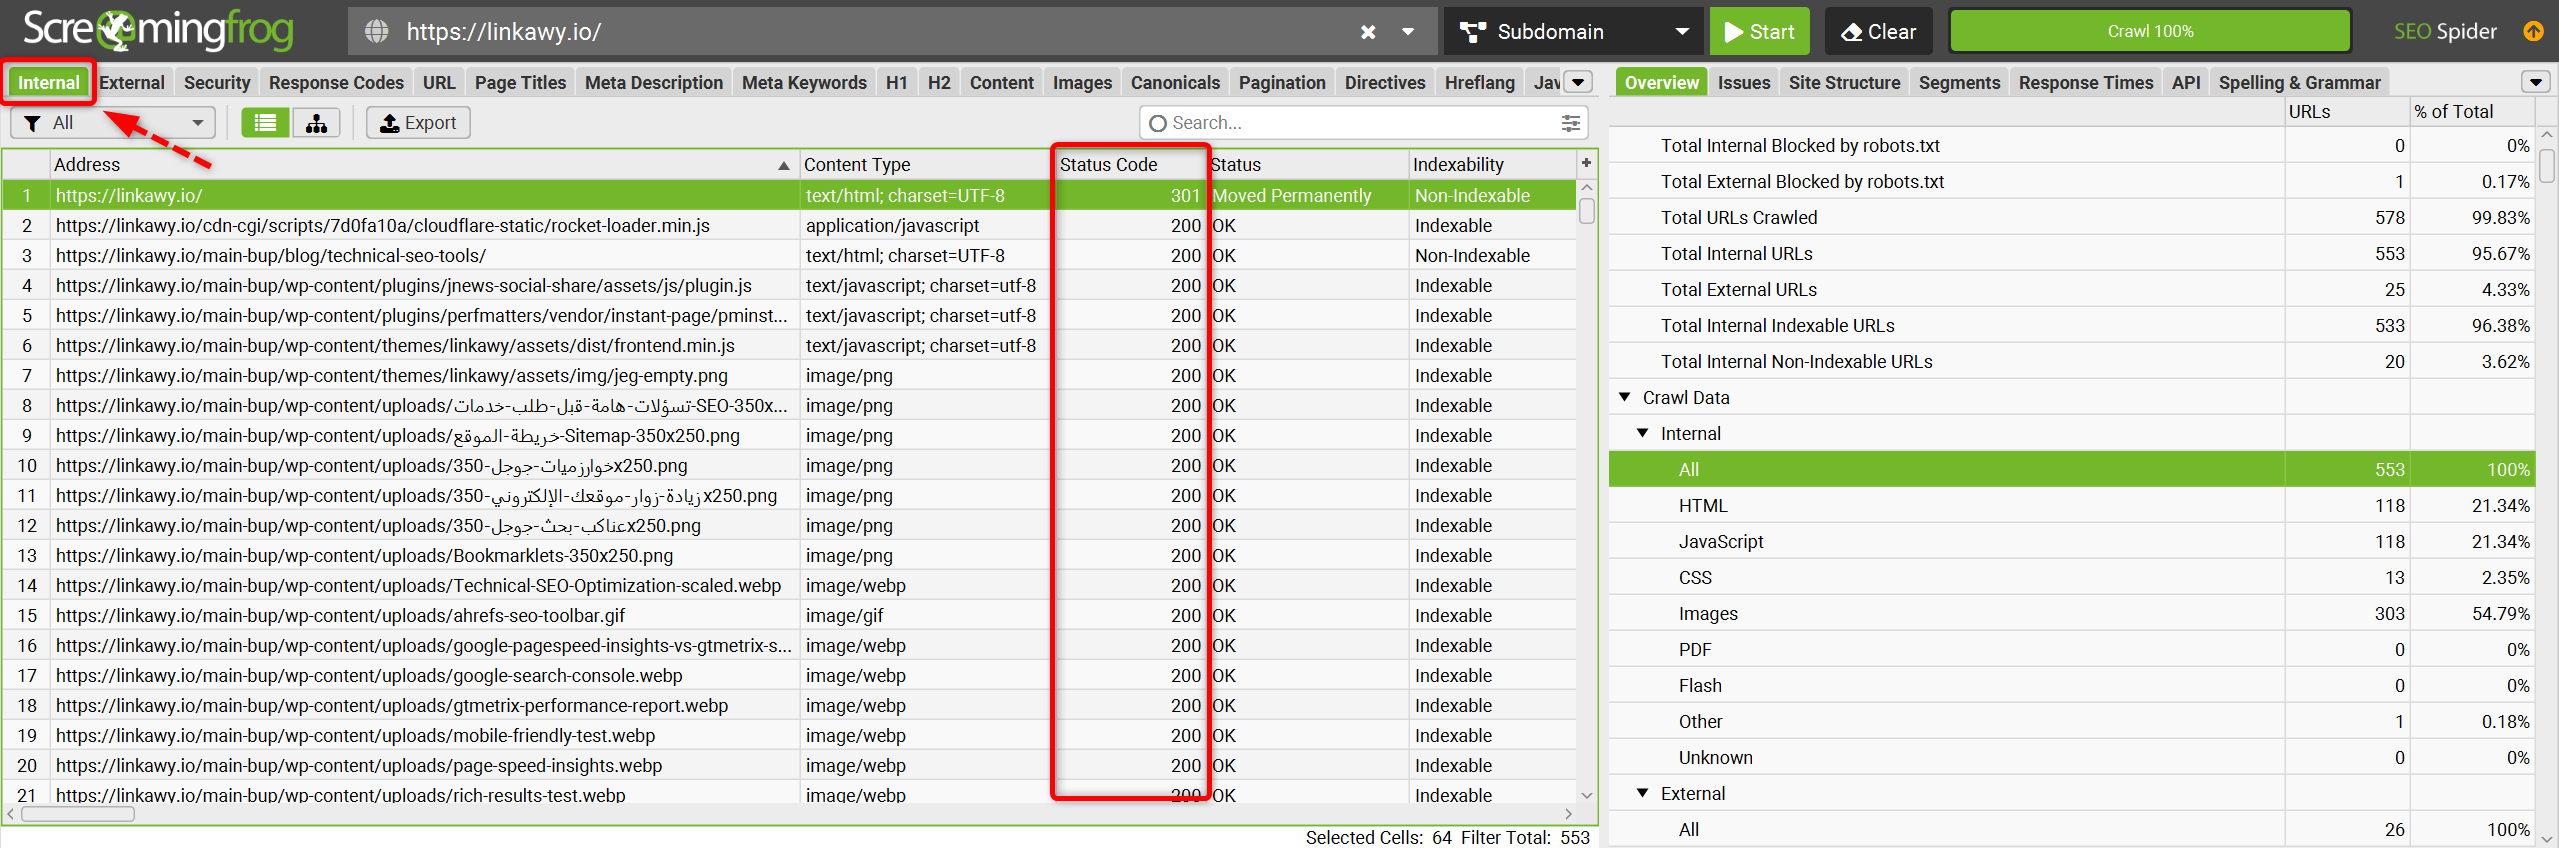Collapse the Crawl Data tree section

click(1625, 397)
